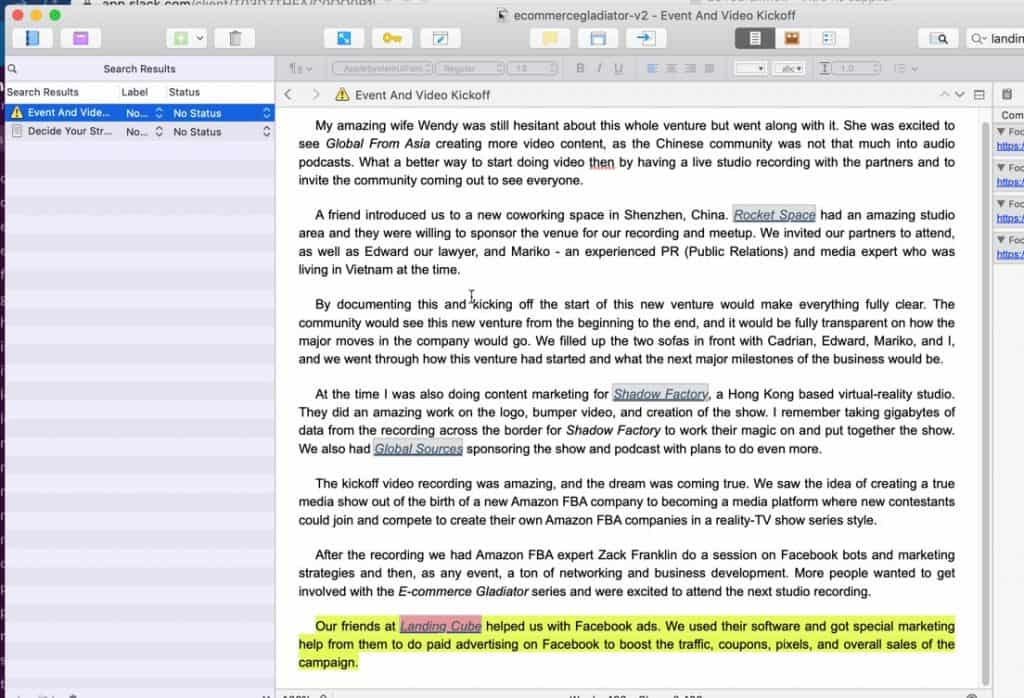Switch to Outliner view mode
The width and height of the screenshot is (1024, 698).
(x=829, y=39)
